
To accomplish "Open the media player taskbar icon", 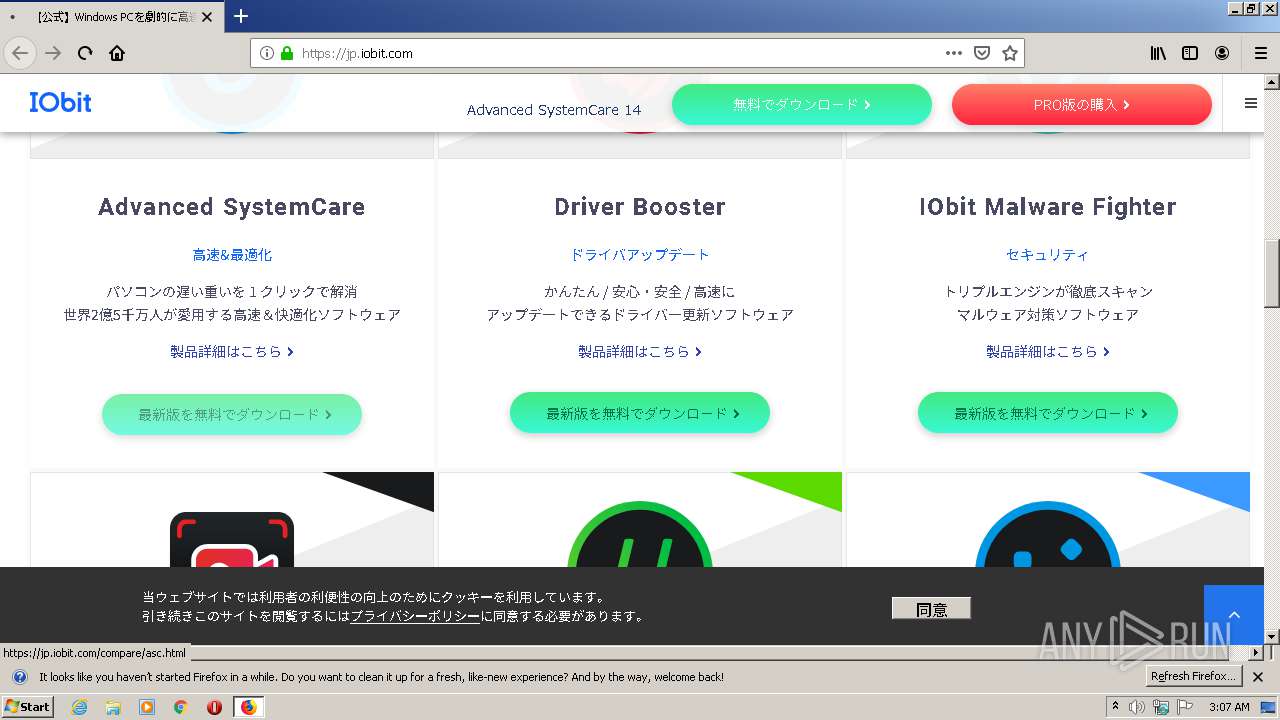I will pyautogui.click(x=147, y=707).
